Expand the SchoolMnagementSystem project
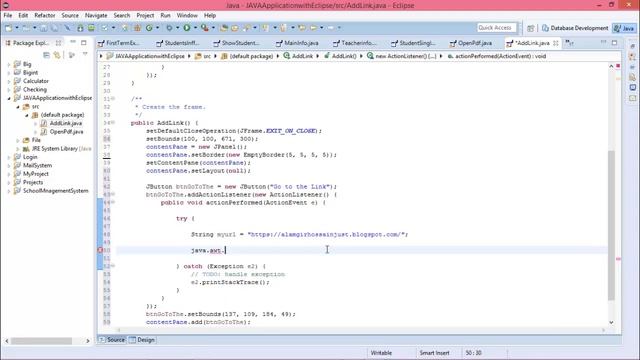The image size is (640, 360). coord(9,191)
